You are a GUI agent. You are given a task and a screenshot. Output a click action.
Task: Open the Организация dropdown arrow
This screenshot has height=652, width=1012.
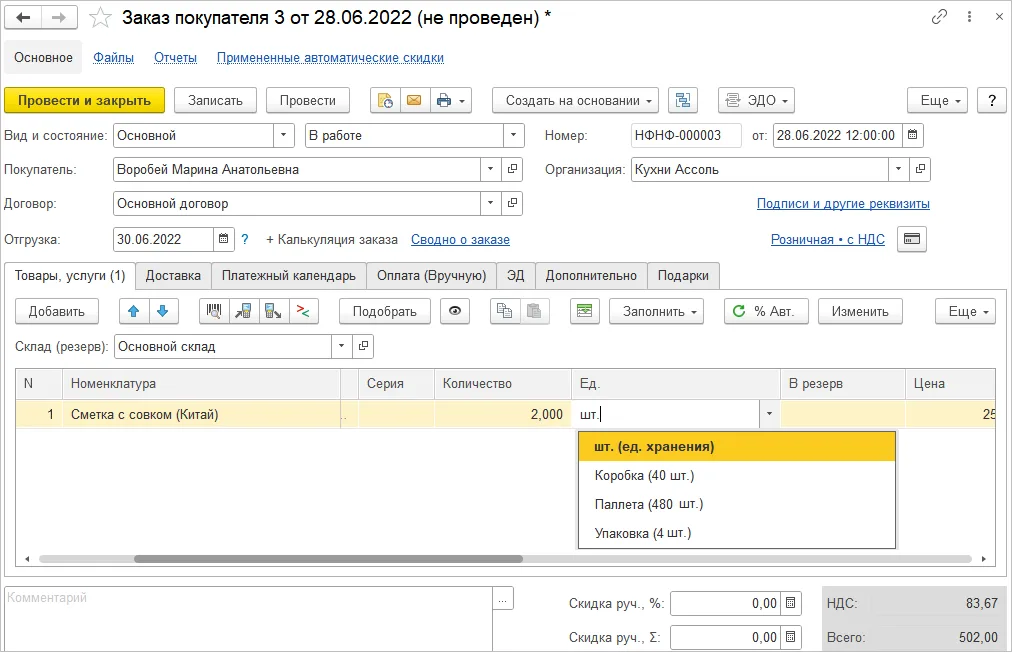click(x=898, y=169)
